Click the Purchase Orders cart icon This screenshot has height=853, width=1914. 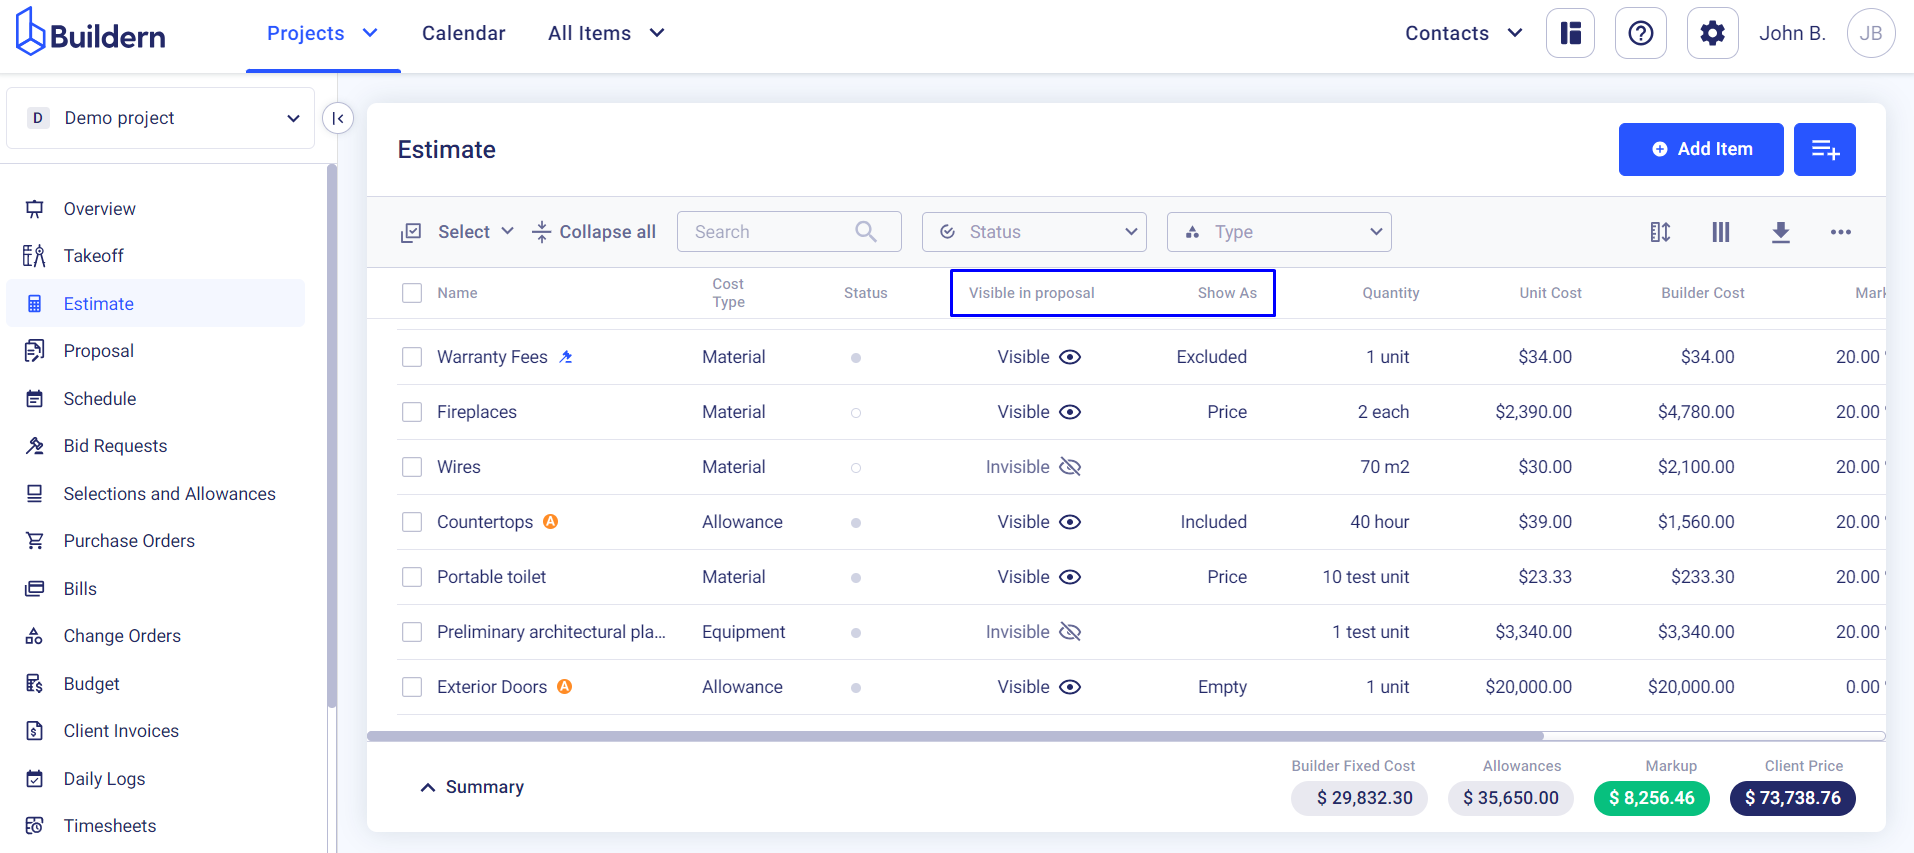pos(34,541)
